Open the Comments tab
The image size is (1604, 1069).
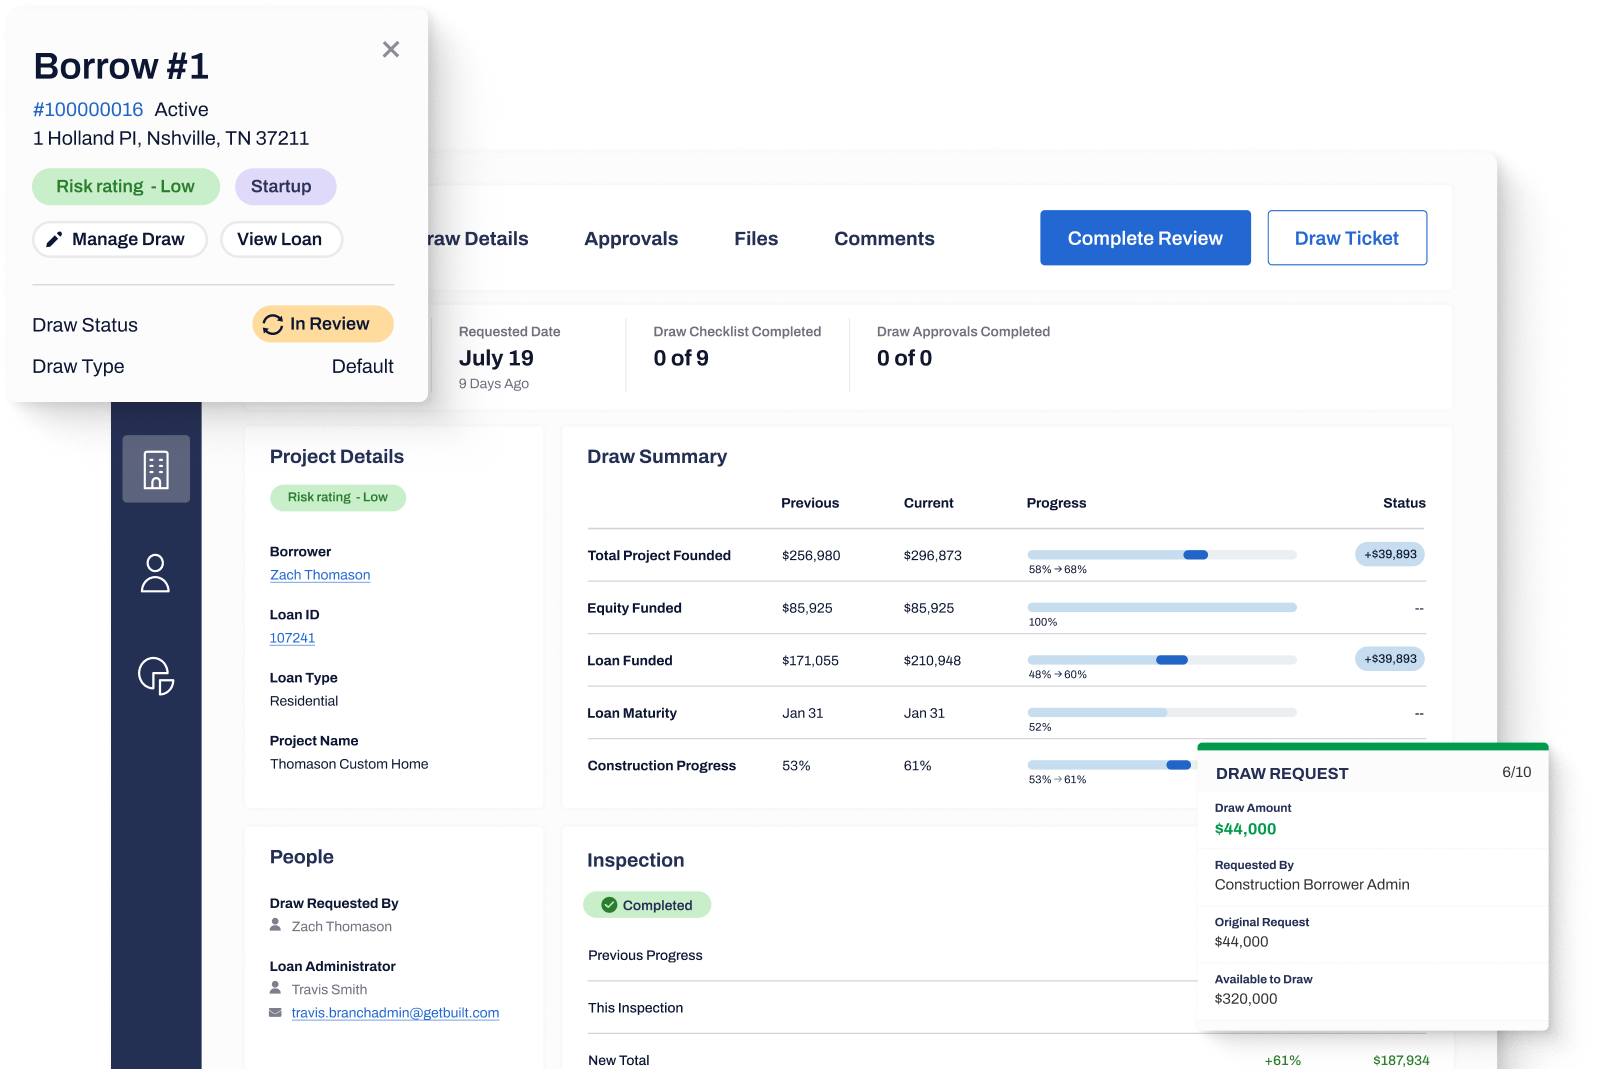coord(884,239)
